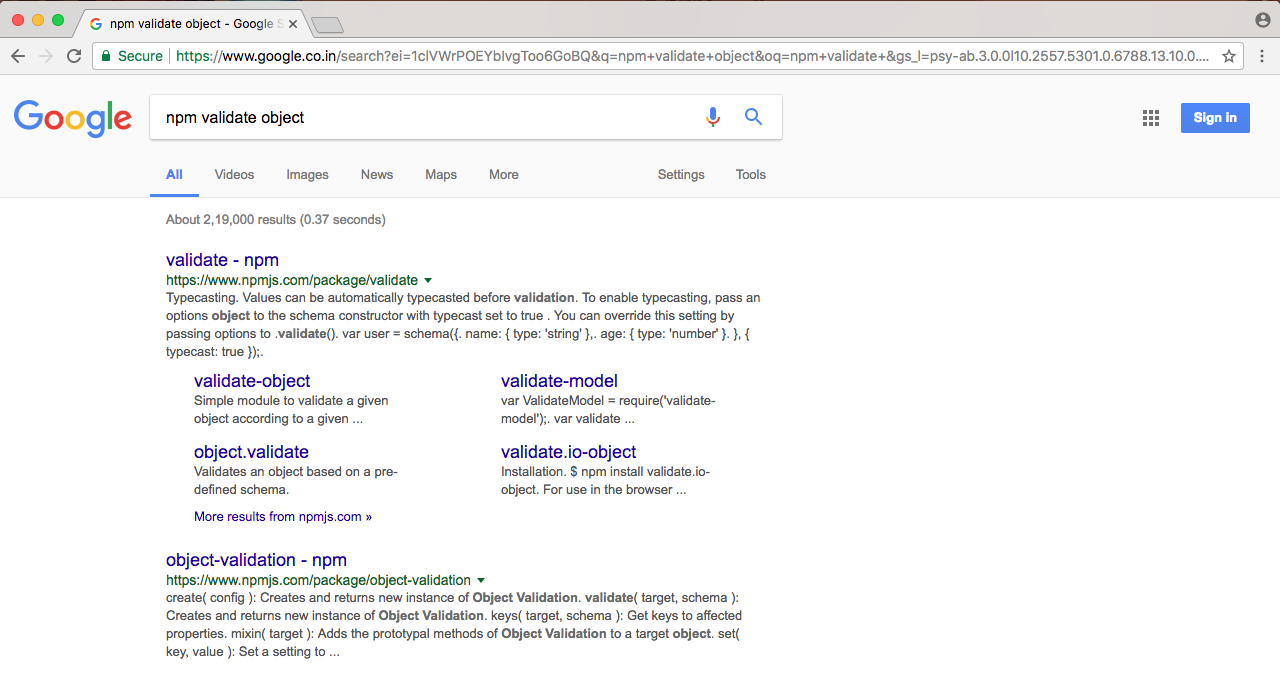Open the object-validation - npm result
This screenshot has height=675, width=1280.
click(x=256, y=560)
